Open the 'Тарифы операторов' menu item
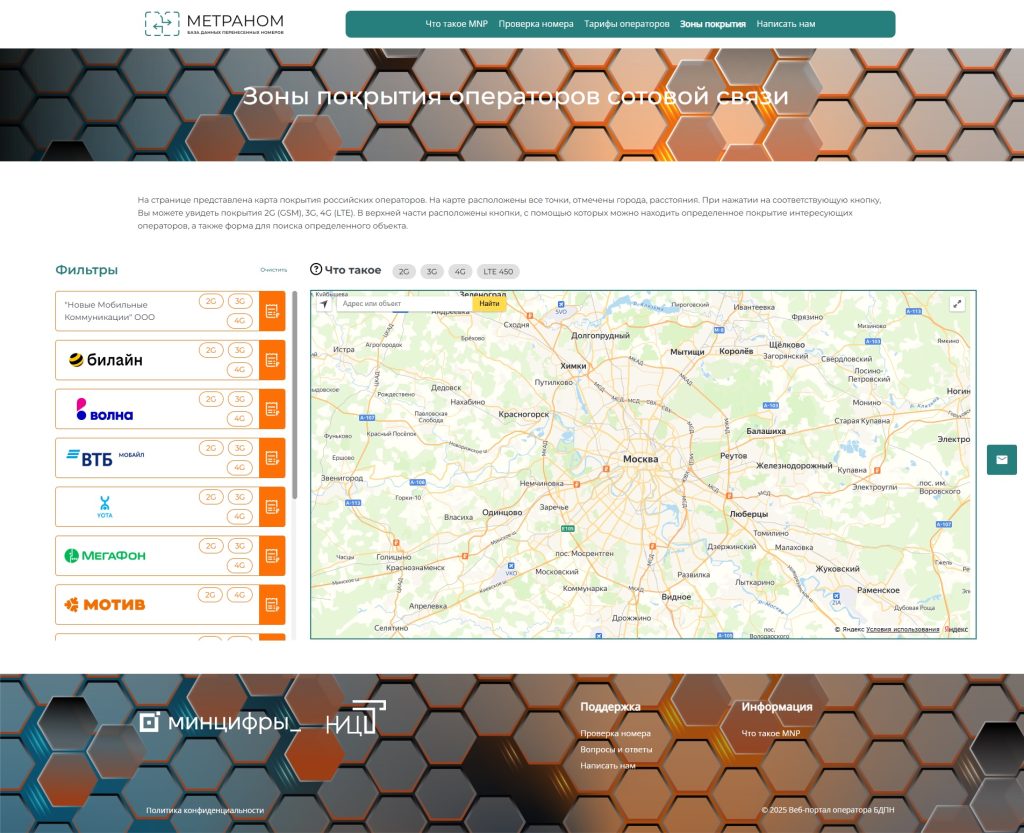 point(627,24)
